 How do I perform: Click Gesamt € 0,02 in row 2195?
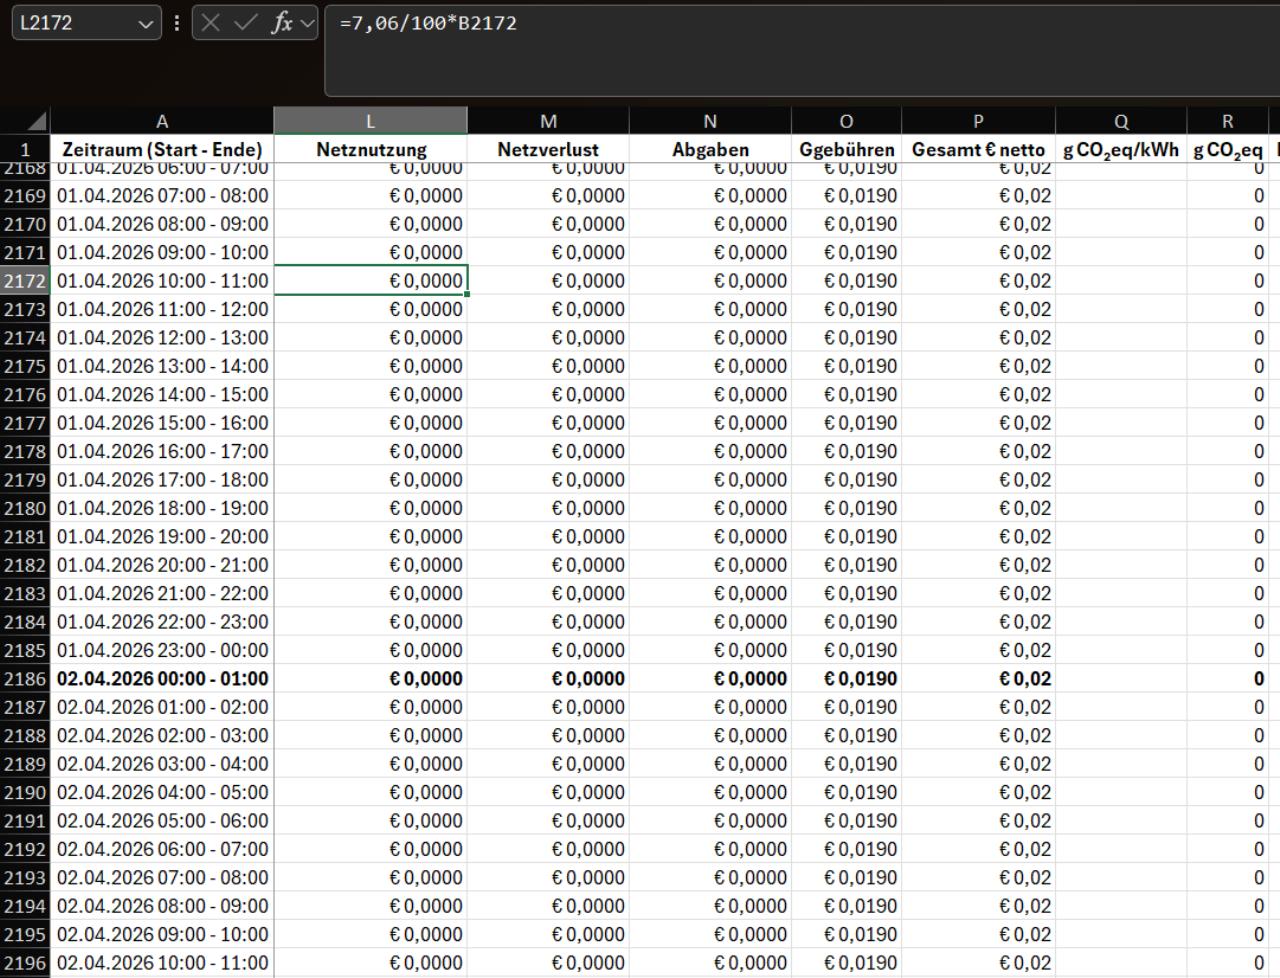pyautogui.click(x=978, y=934)
